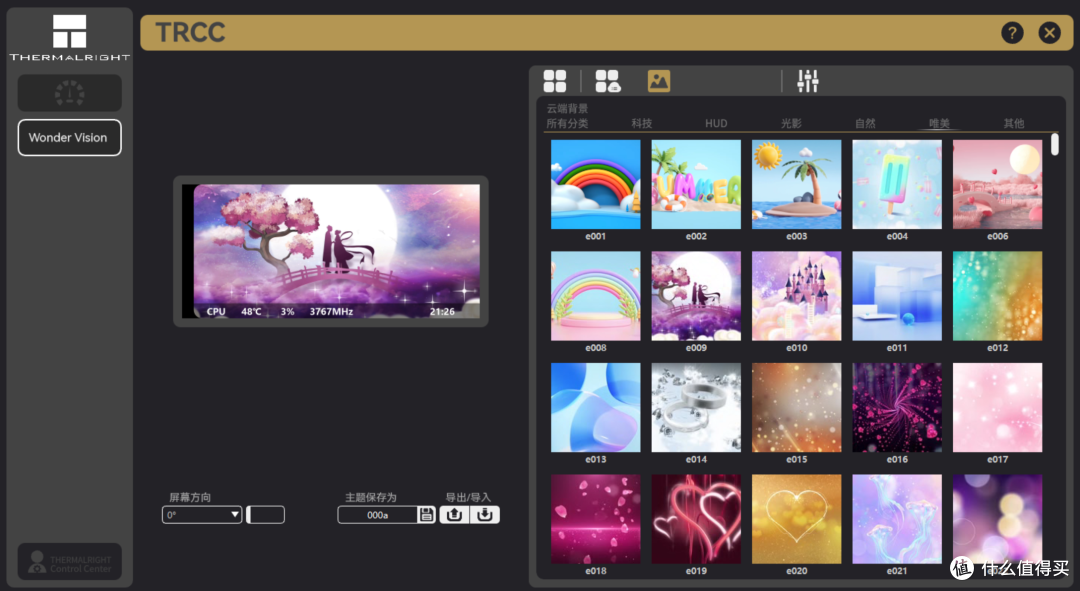This screenshot has width=1080, height=591.
Task: Choose the e019 neon hearts thumbnail
Action: [x=696, y=519]
